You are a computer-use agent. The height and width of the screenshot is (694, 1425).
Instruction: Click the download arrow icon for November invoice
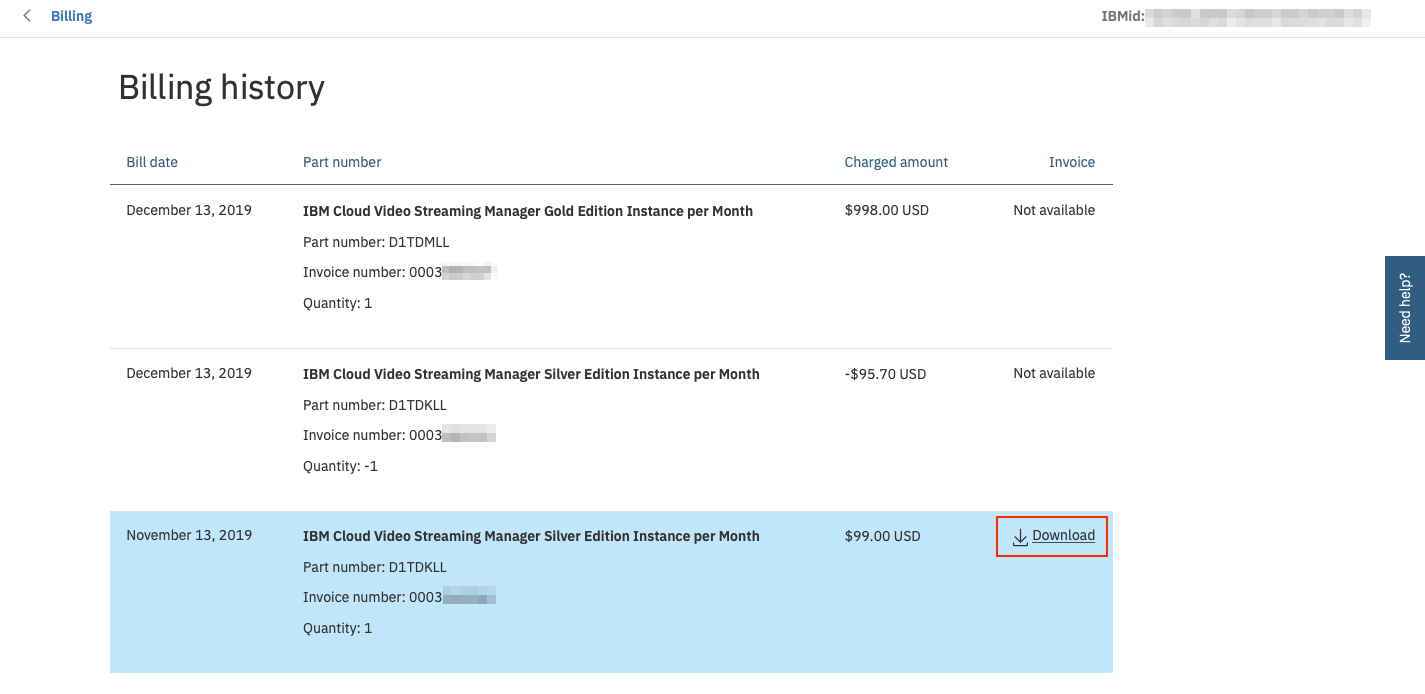click(1020, 537)
